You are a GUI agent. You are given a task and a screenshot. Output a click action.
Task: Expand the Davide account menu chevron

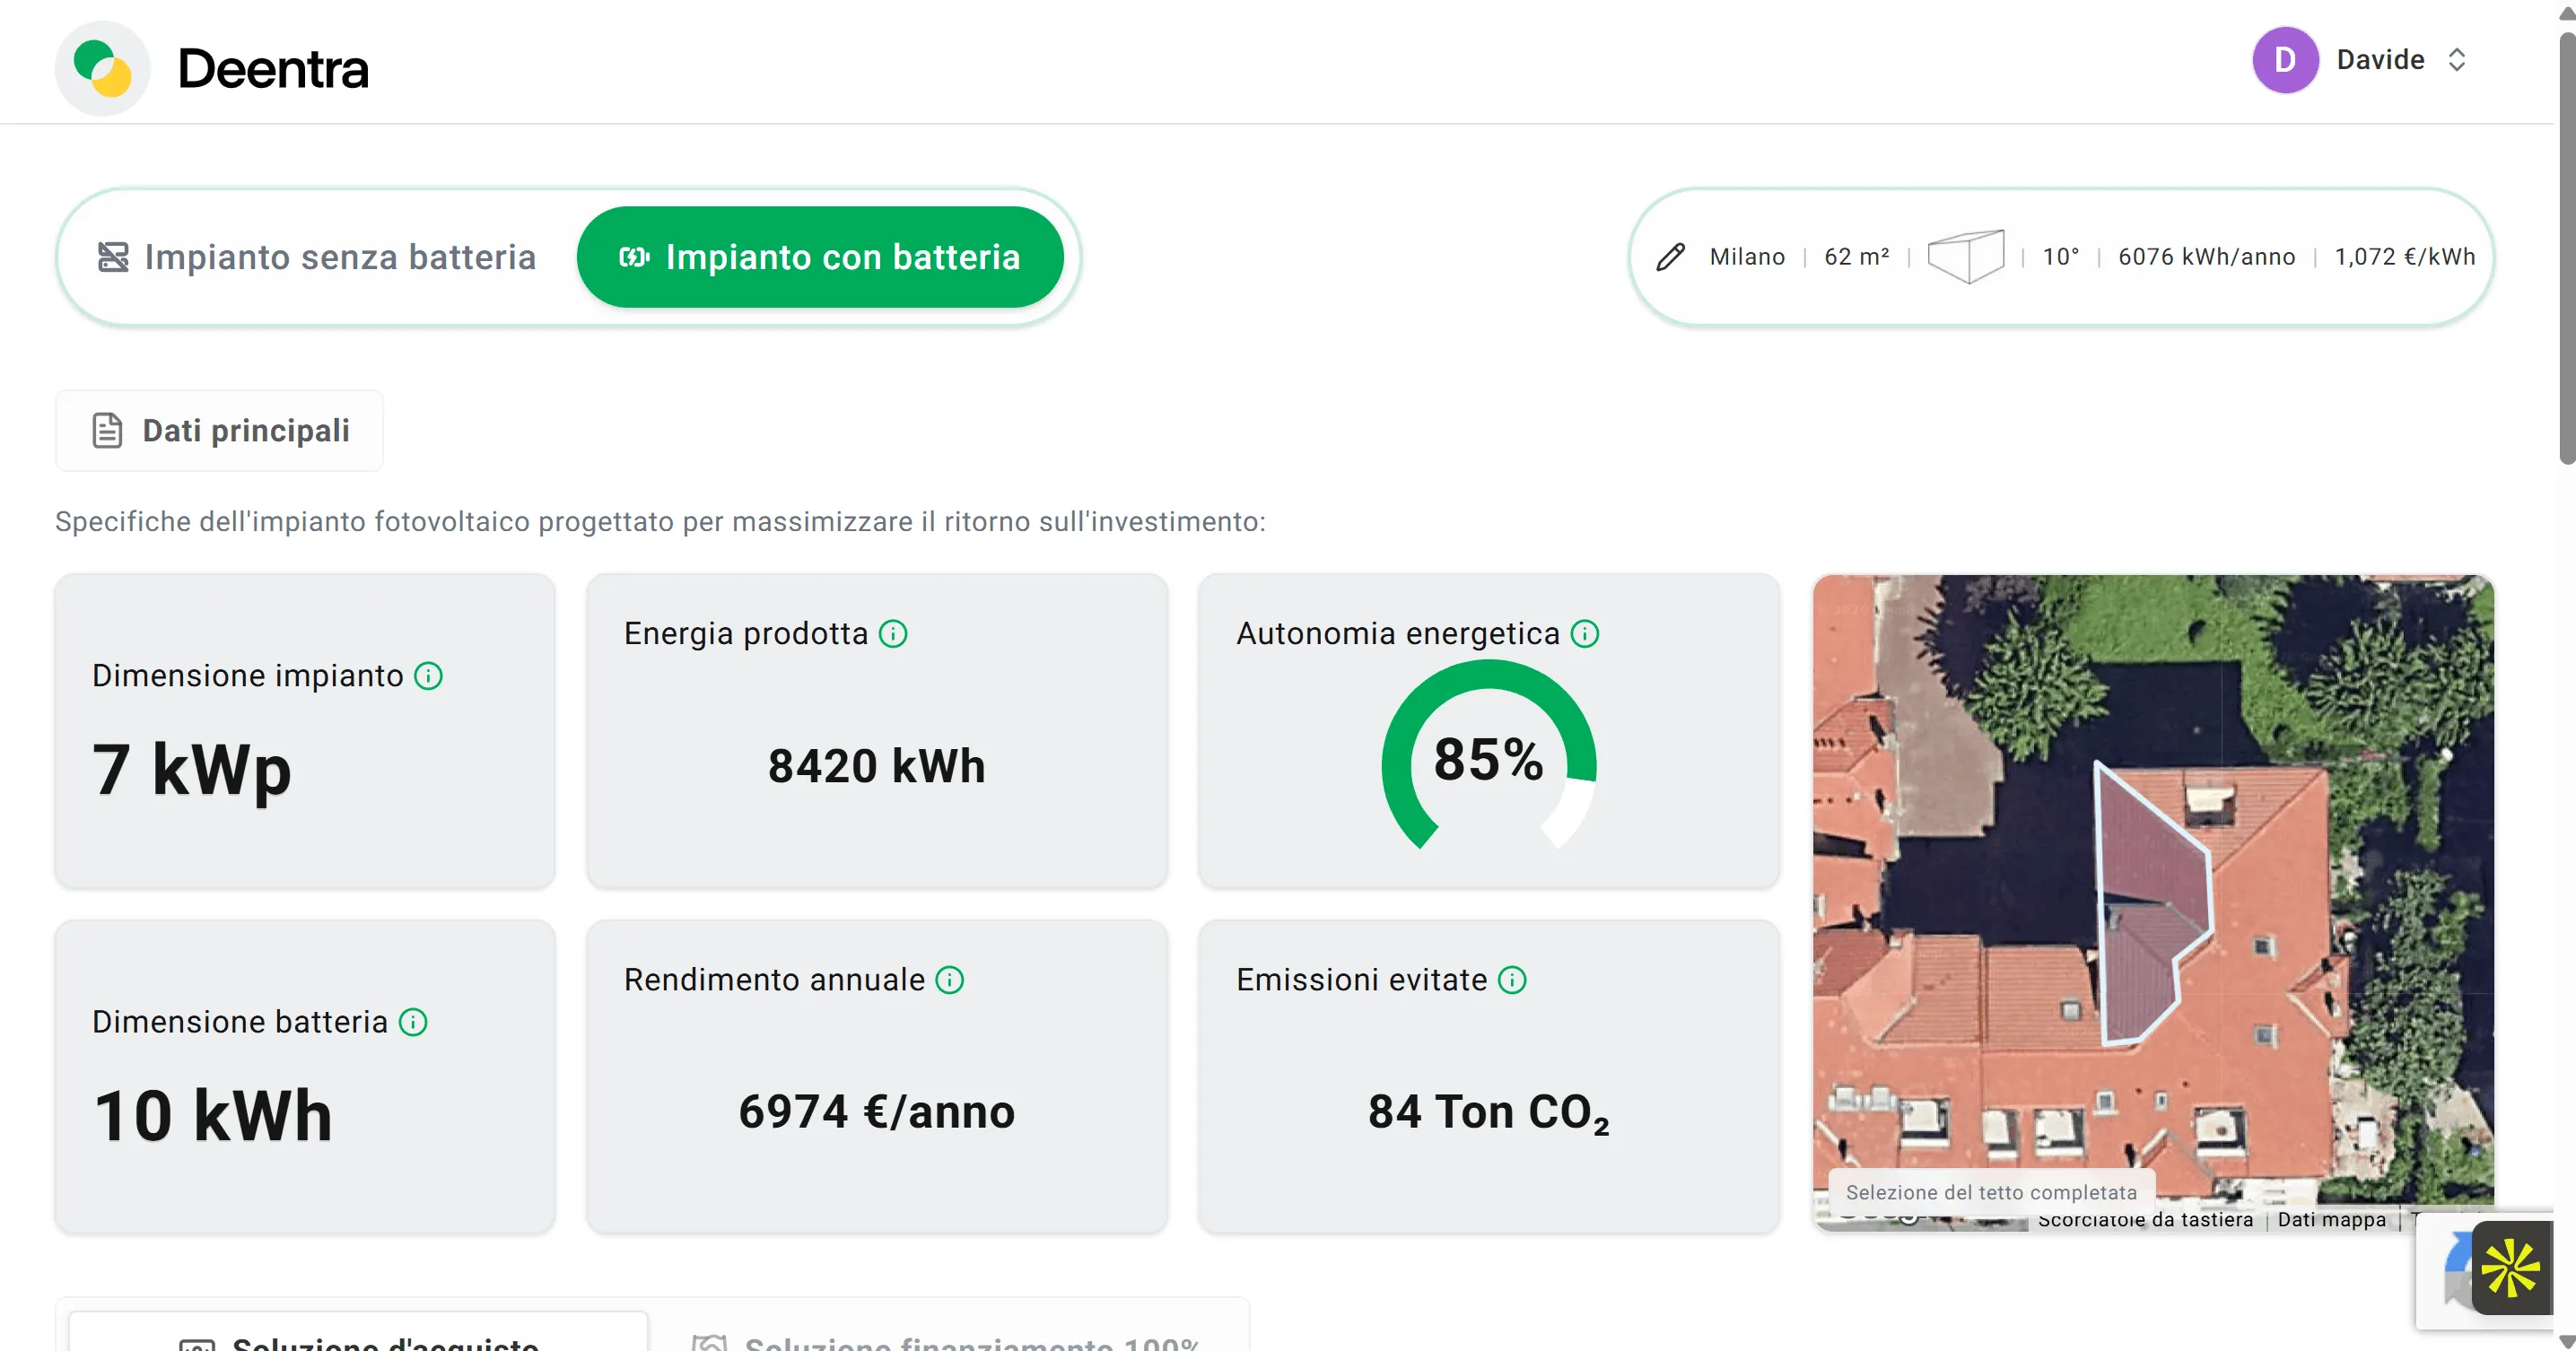point(2457,60)
